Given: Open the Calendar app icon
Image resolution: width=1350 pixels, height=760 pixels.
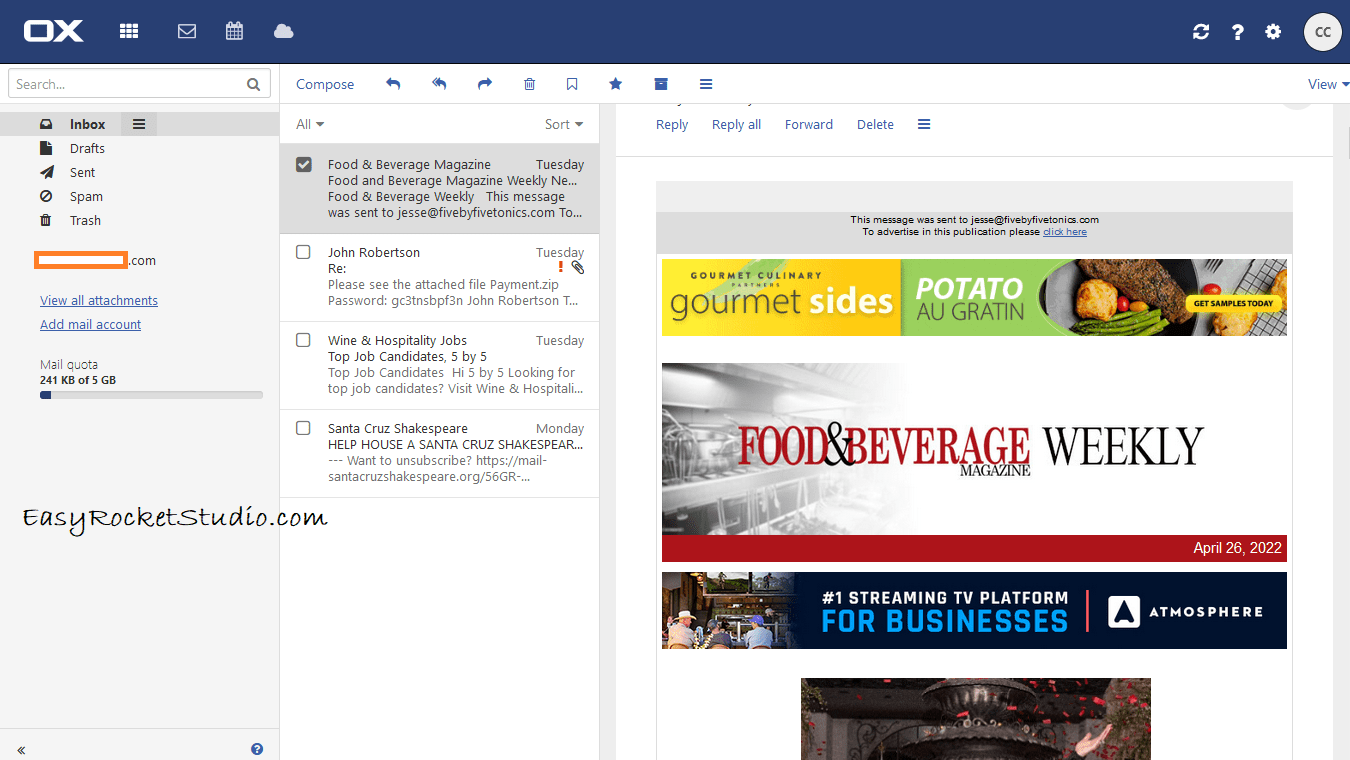Looking at the screenshot, I should point(234,31).
